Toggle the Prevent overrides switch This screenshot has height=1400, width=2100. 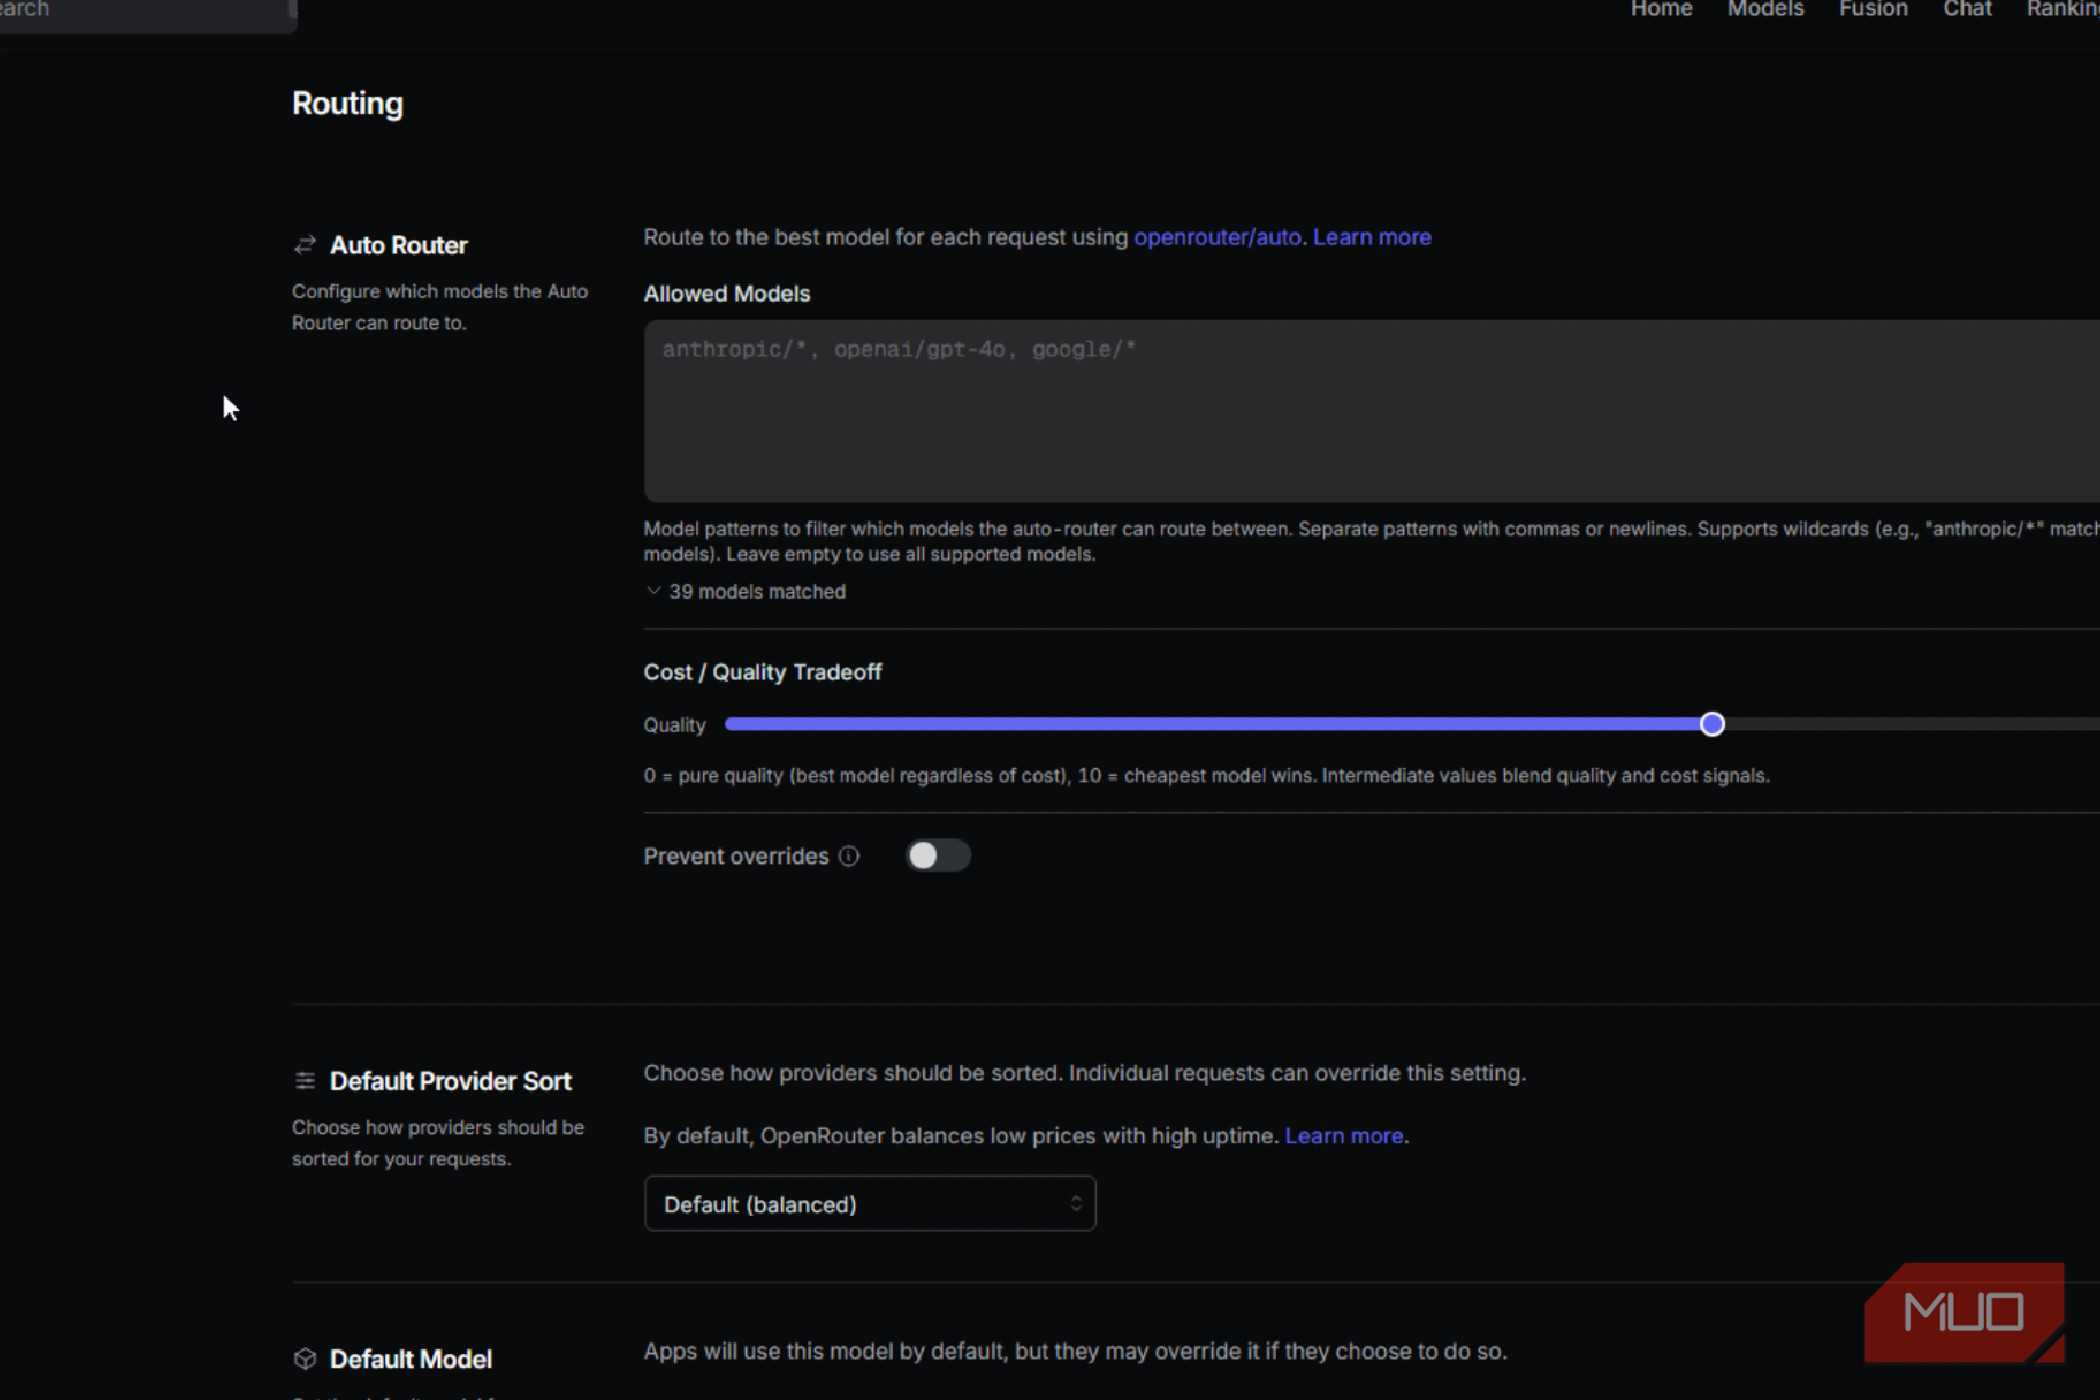click(938, 856)
